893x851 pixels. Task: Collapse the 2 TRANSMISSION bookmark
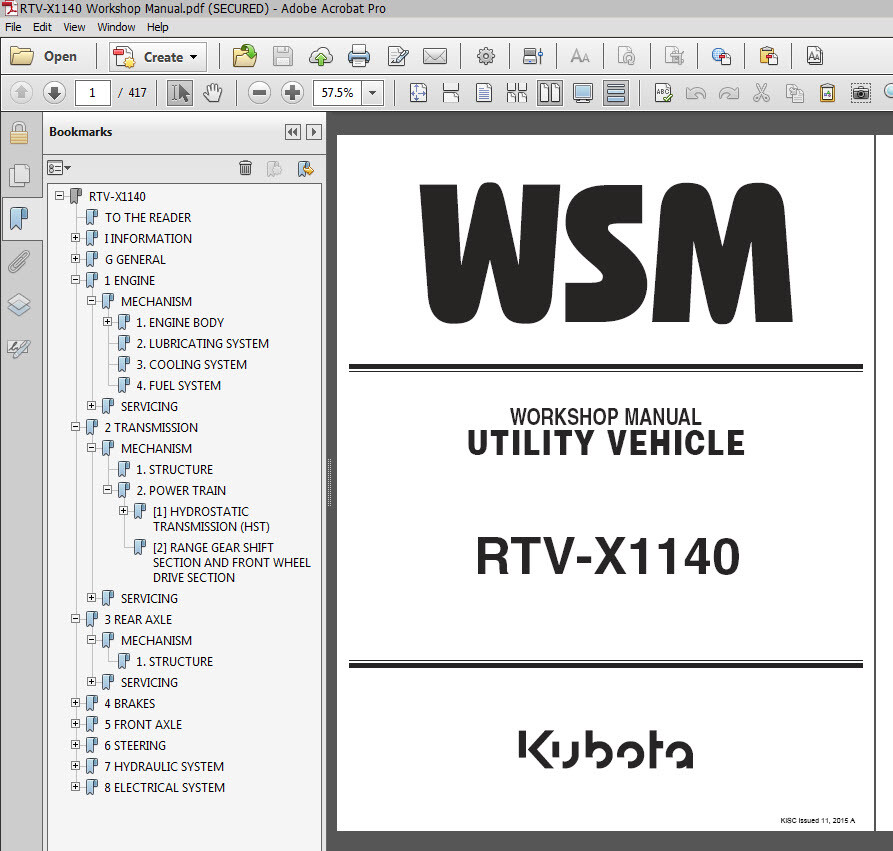[x=75, y=427]
